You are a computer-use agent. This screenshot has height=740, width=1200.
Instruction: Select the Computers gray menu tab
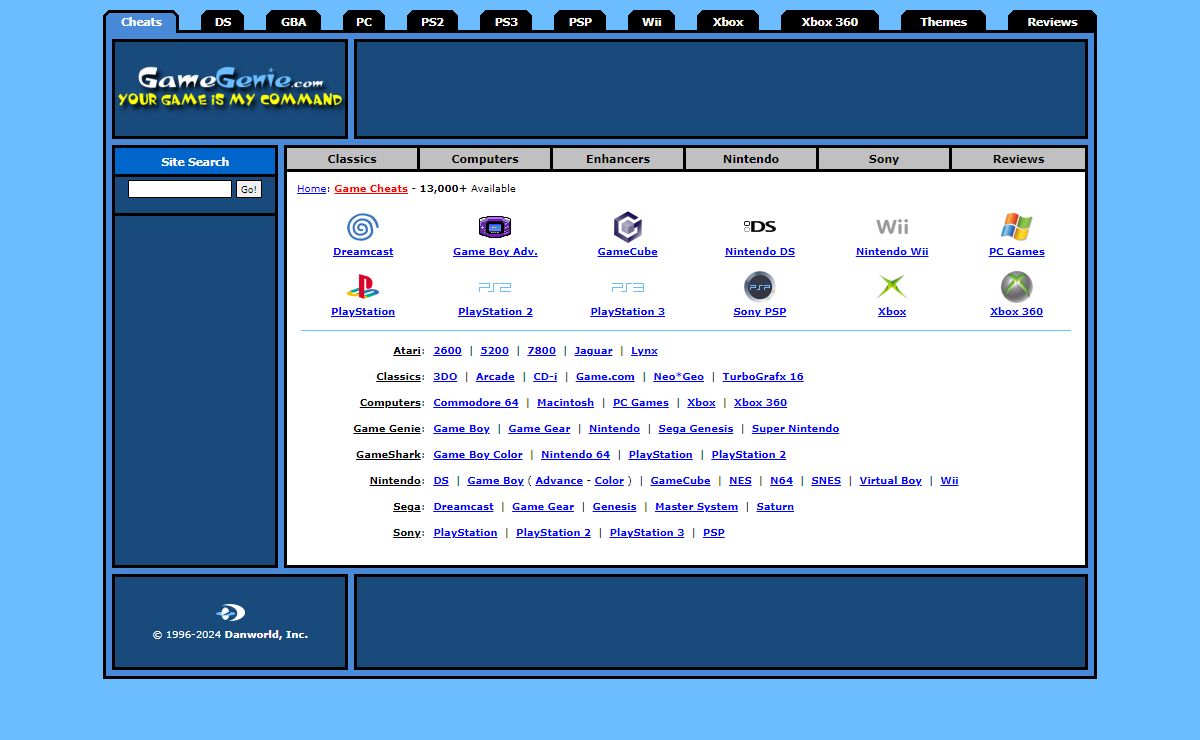click(x=485, y=159)
